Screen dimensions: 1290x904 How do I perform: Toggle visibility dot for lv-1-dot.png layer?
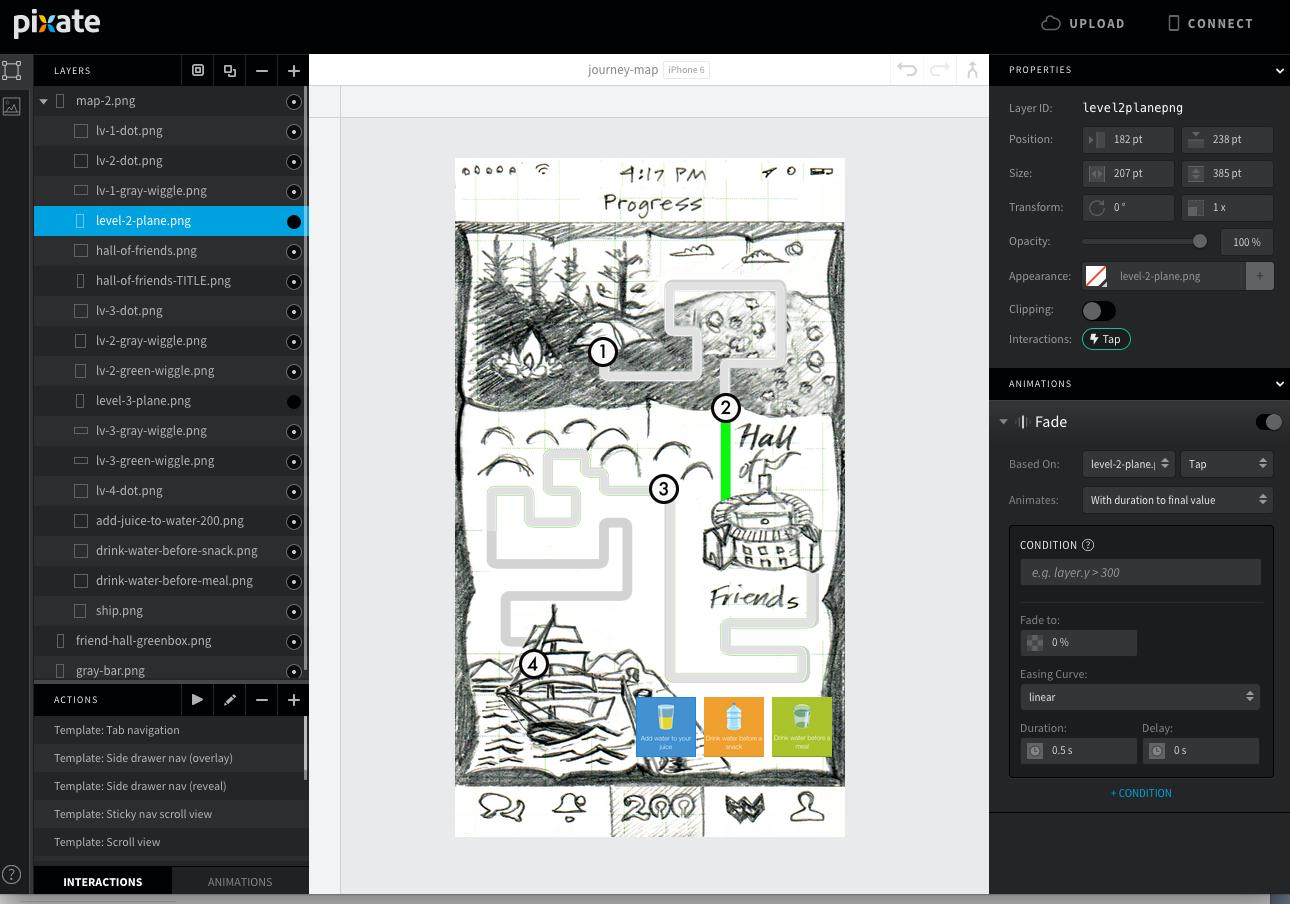pos(294,131)
